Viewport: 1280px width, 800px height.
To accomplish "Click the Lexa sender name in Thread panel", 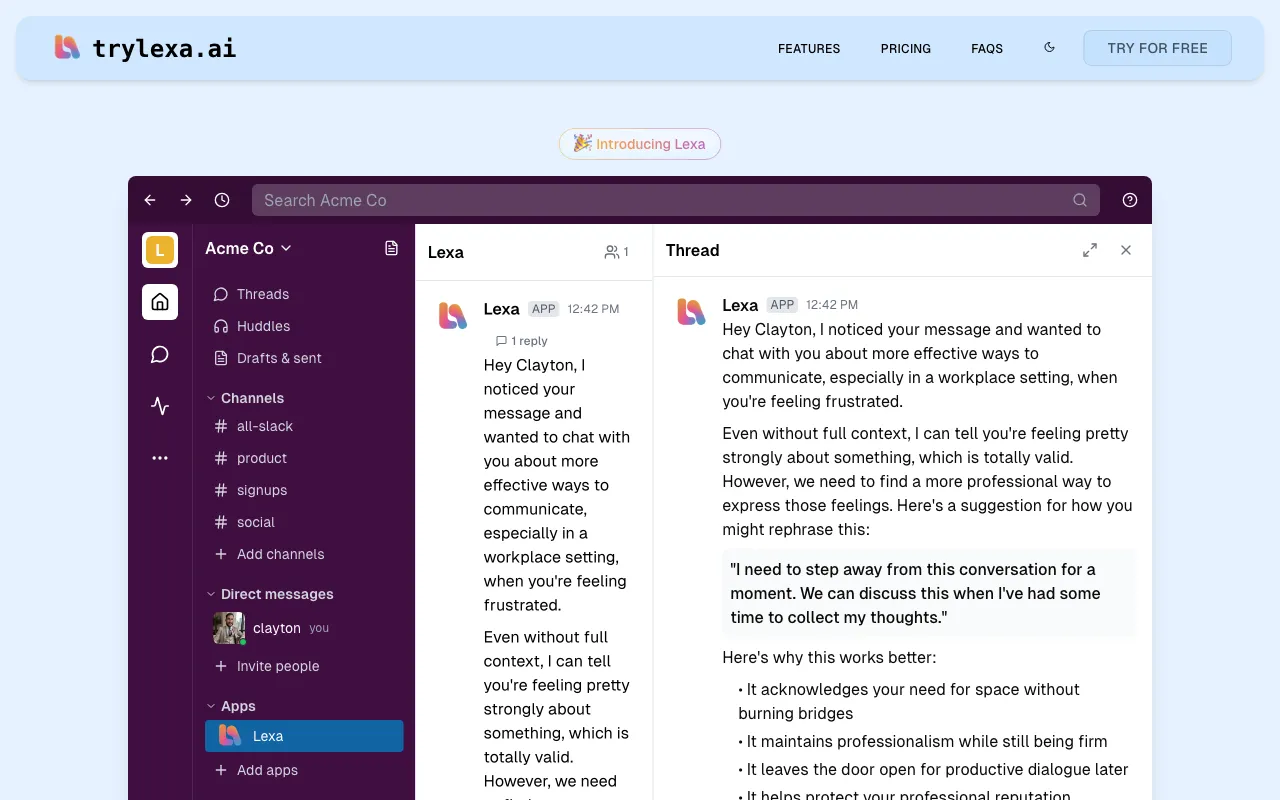I will click(740, 305).
